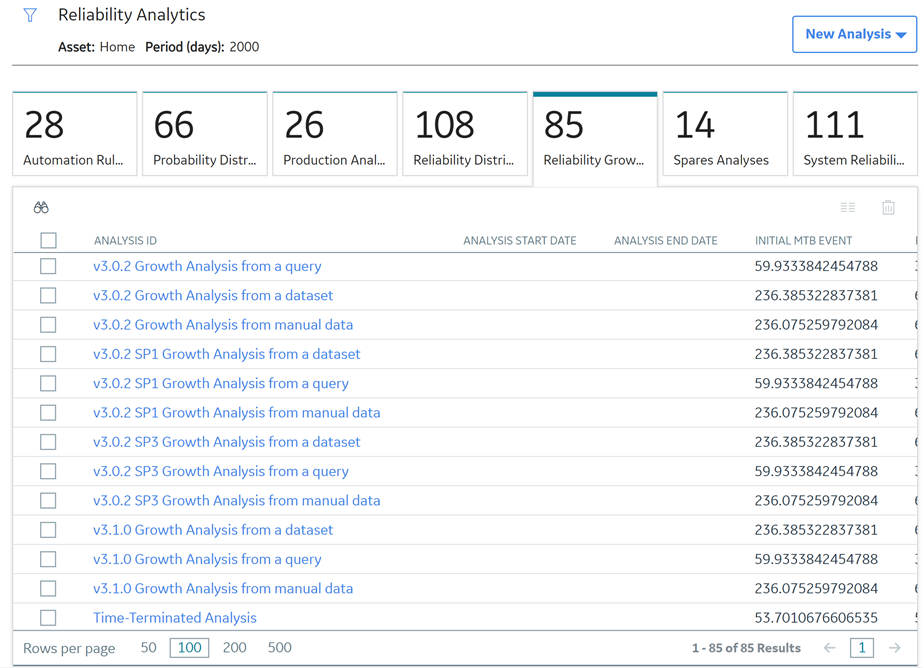Go to previous page arrow

(829, 648)
